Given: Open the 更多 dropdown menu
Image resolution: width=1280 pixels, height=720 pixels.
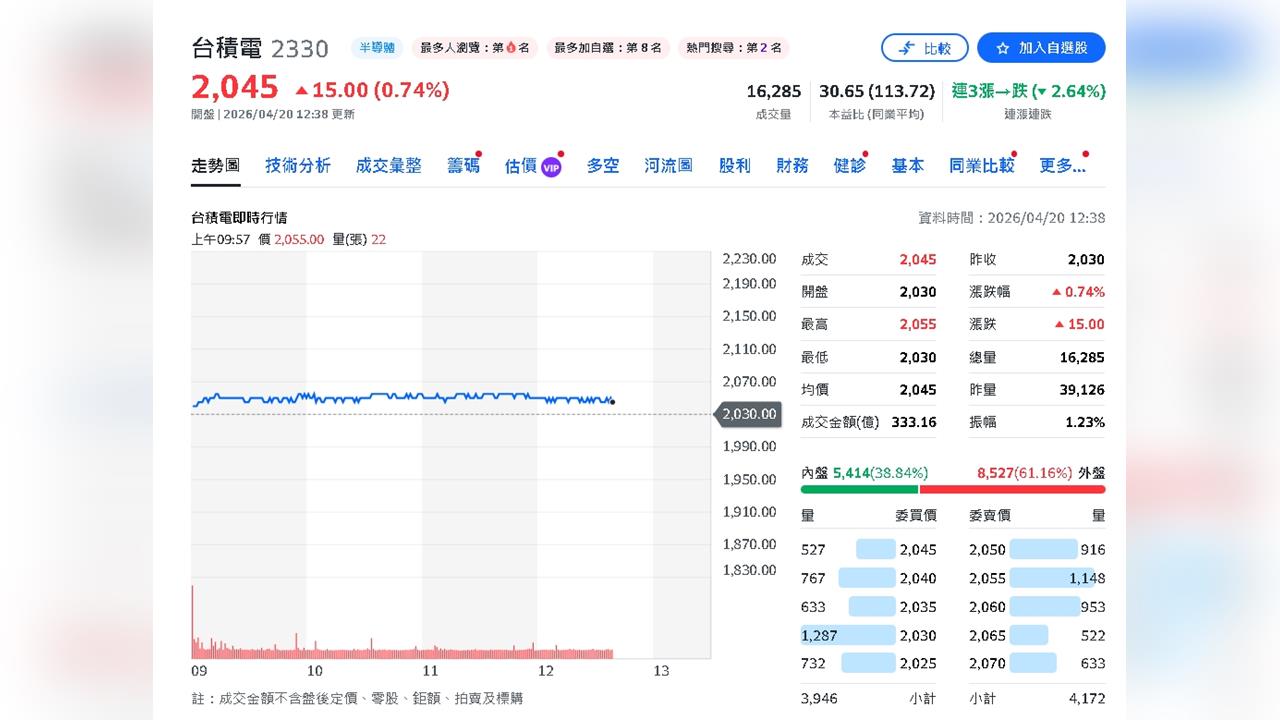Looking at the screenshot, I should pos(1061,166).
